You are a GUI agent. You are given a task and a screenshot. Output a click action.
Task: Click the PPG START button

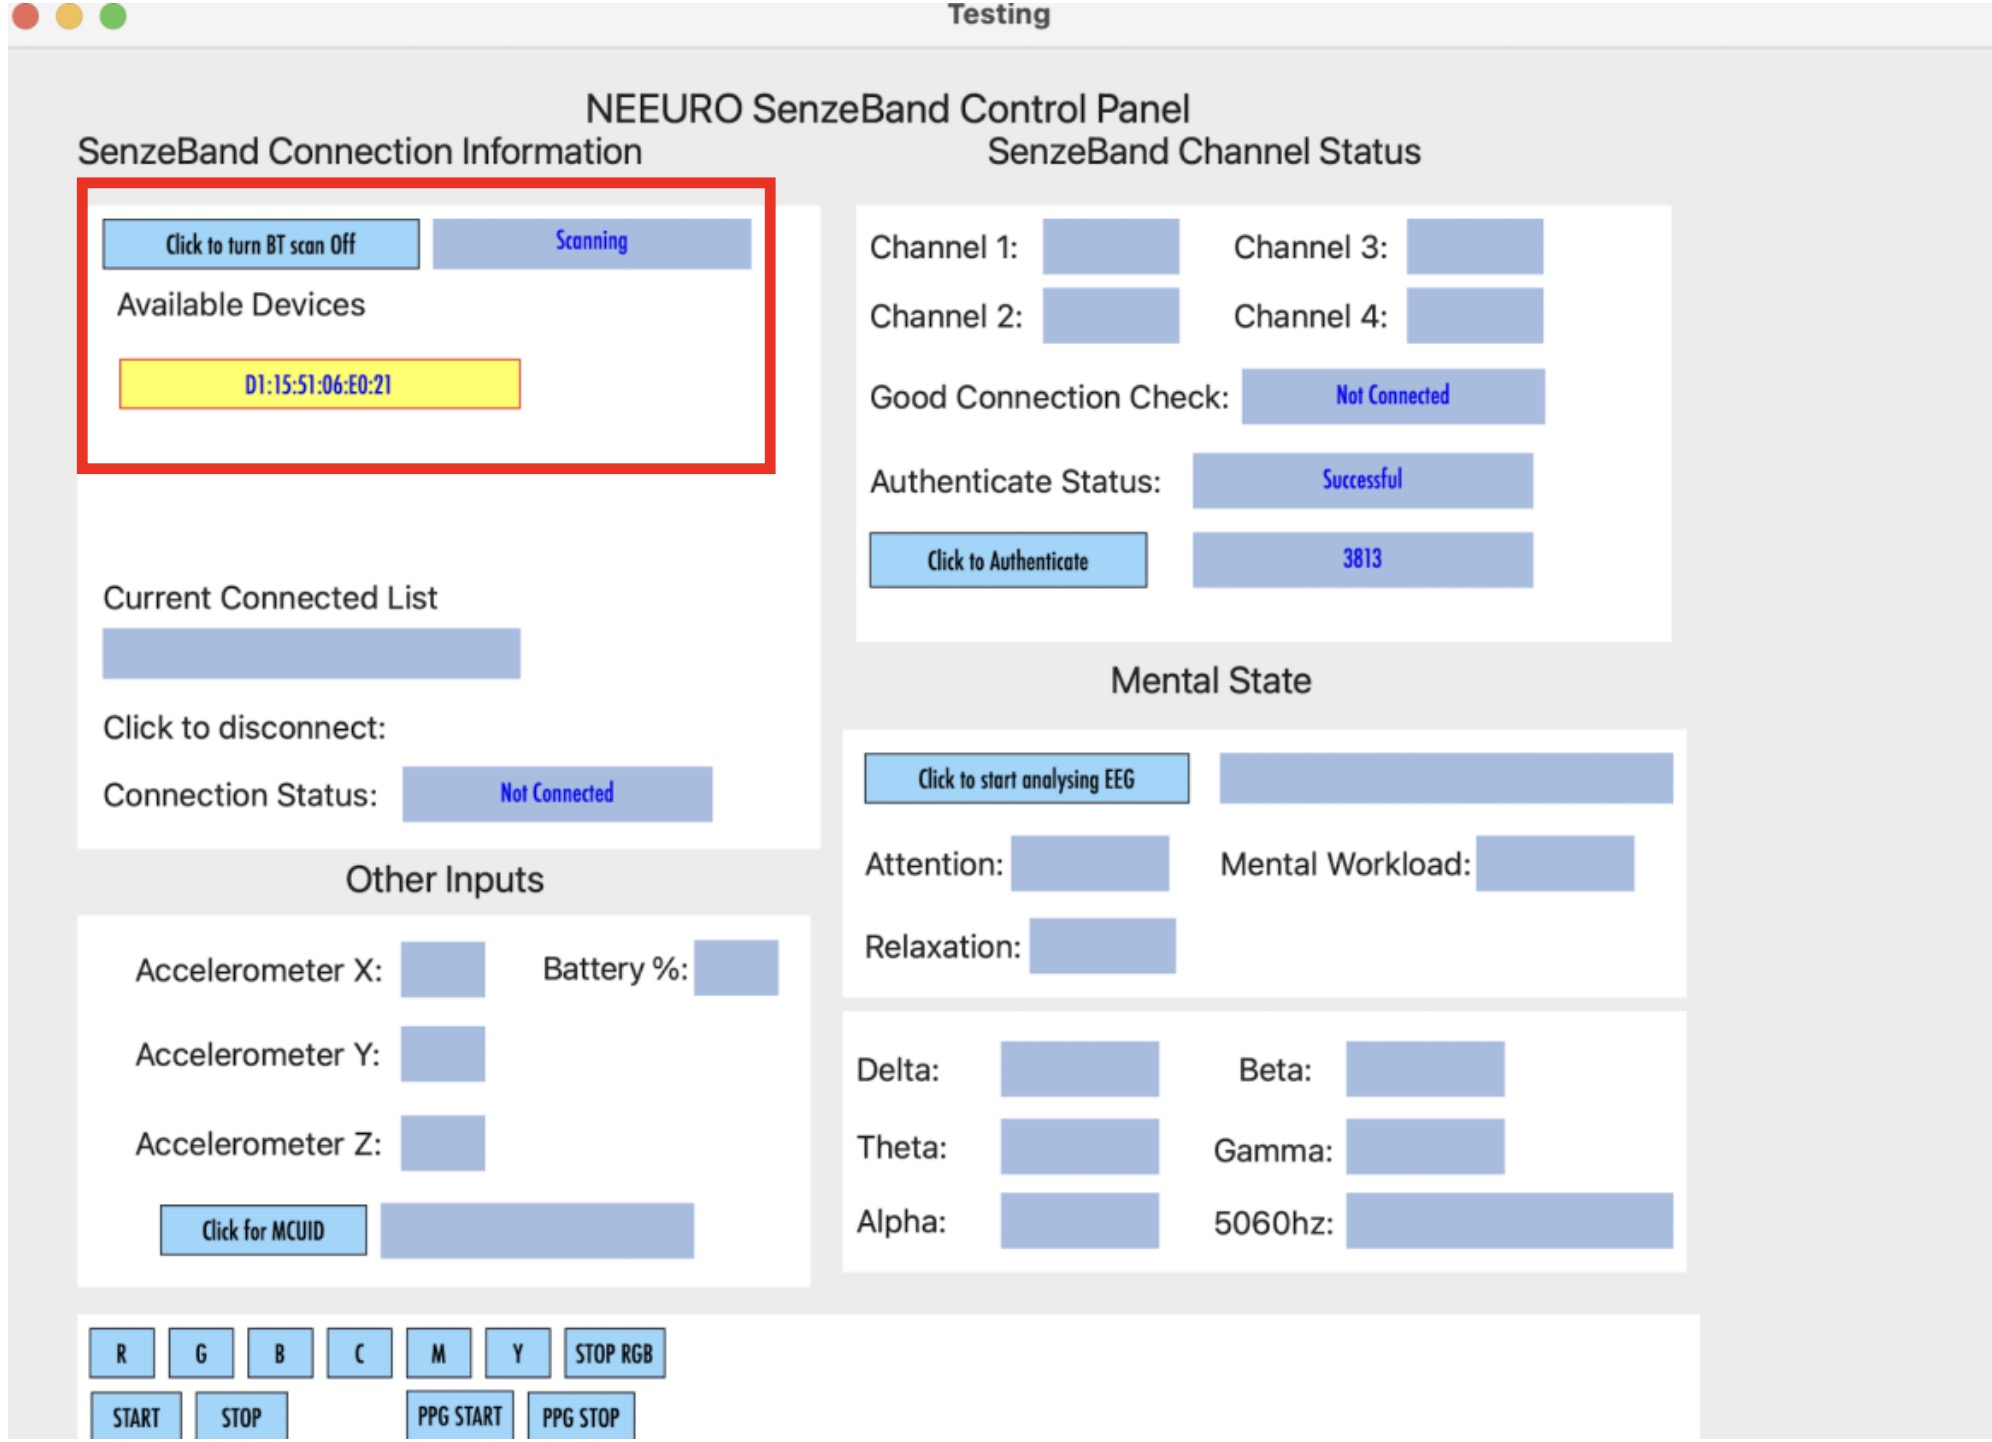459,1416
